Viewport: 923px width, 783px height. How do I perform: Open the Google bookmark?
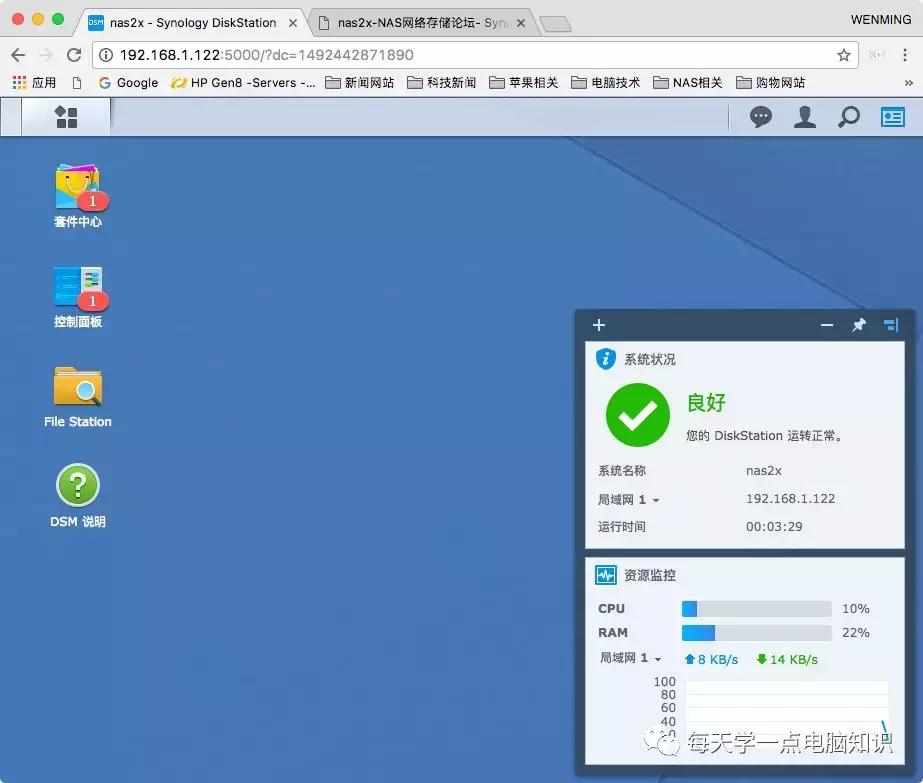[128, 83]
